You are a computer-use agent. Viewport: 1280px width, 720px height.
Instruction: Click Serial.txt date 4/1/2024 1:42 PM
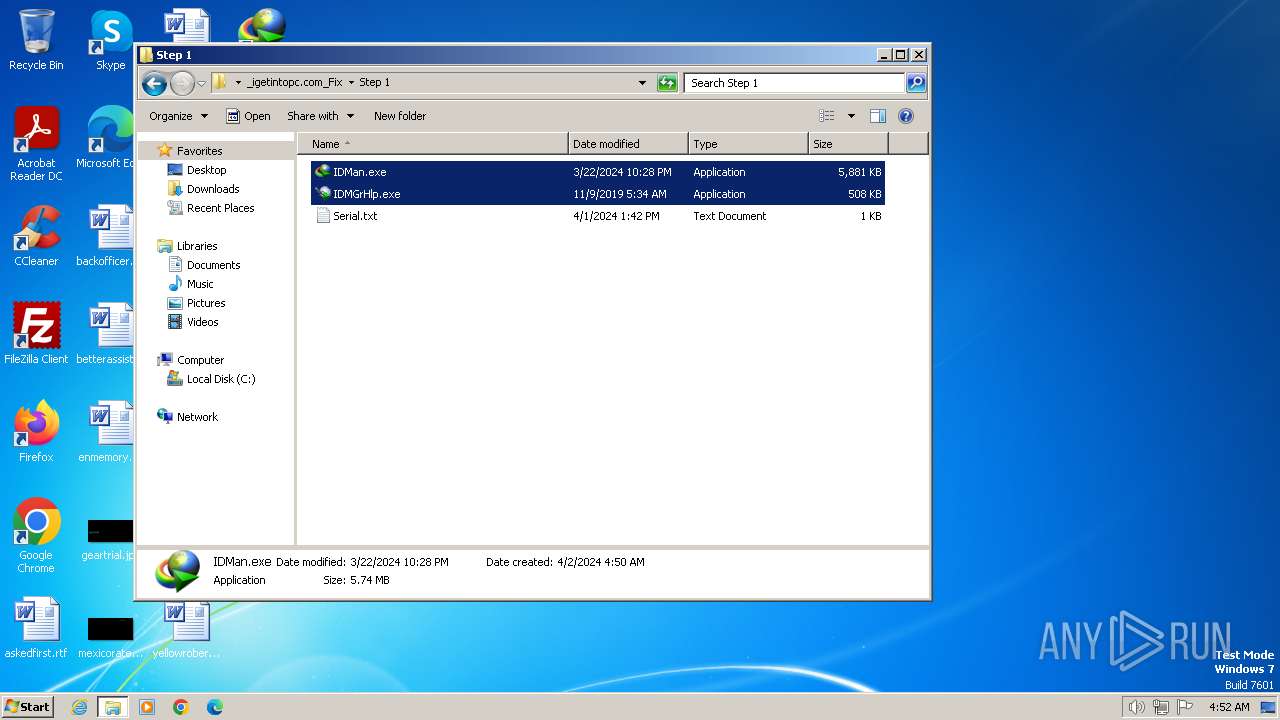(616, 216)
